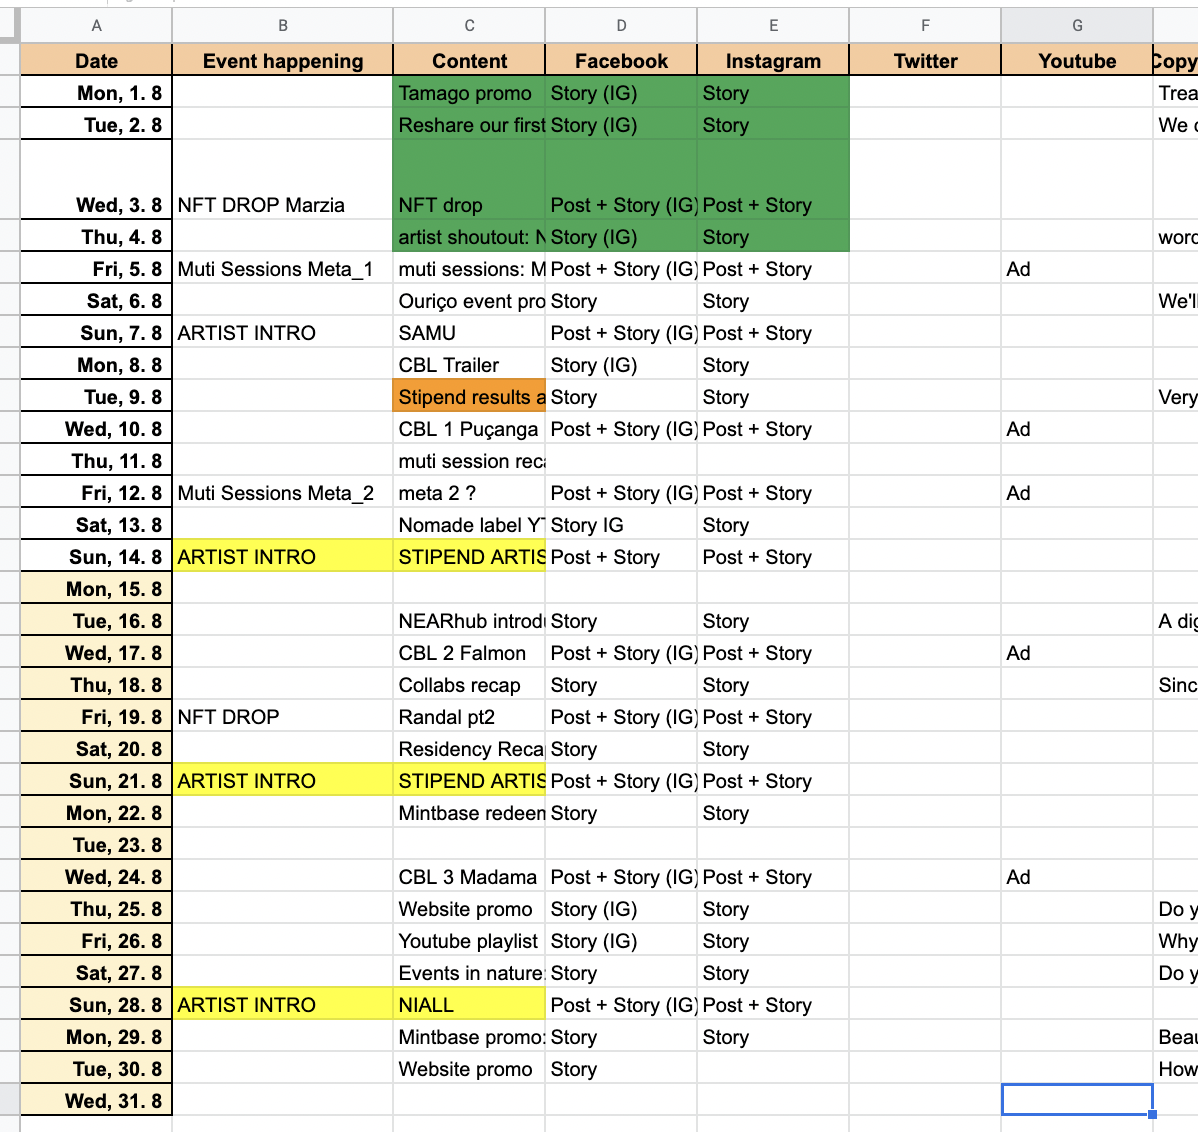The width and height of the screenshot is (1198, 1132).
Task: Select the muti session recap cell
Action: [469, 461]
